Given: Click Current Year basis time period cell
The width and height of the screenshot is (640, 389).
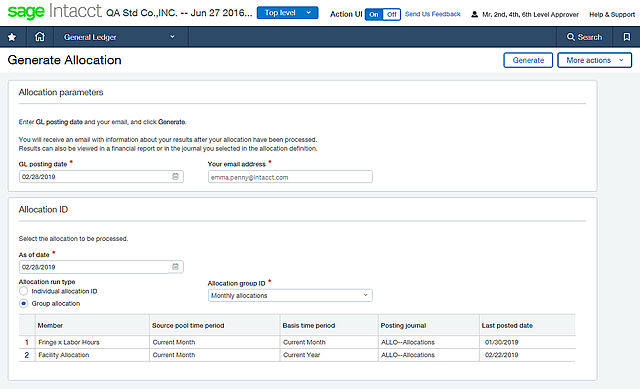Looking at the screenshot, I should tap(302, 355).
